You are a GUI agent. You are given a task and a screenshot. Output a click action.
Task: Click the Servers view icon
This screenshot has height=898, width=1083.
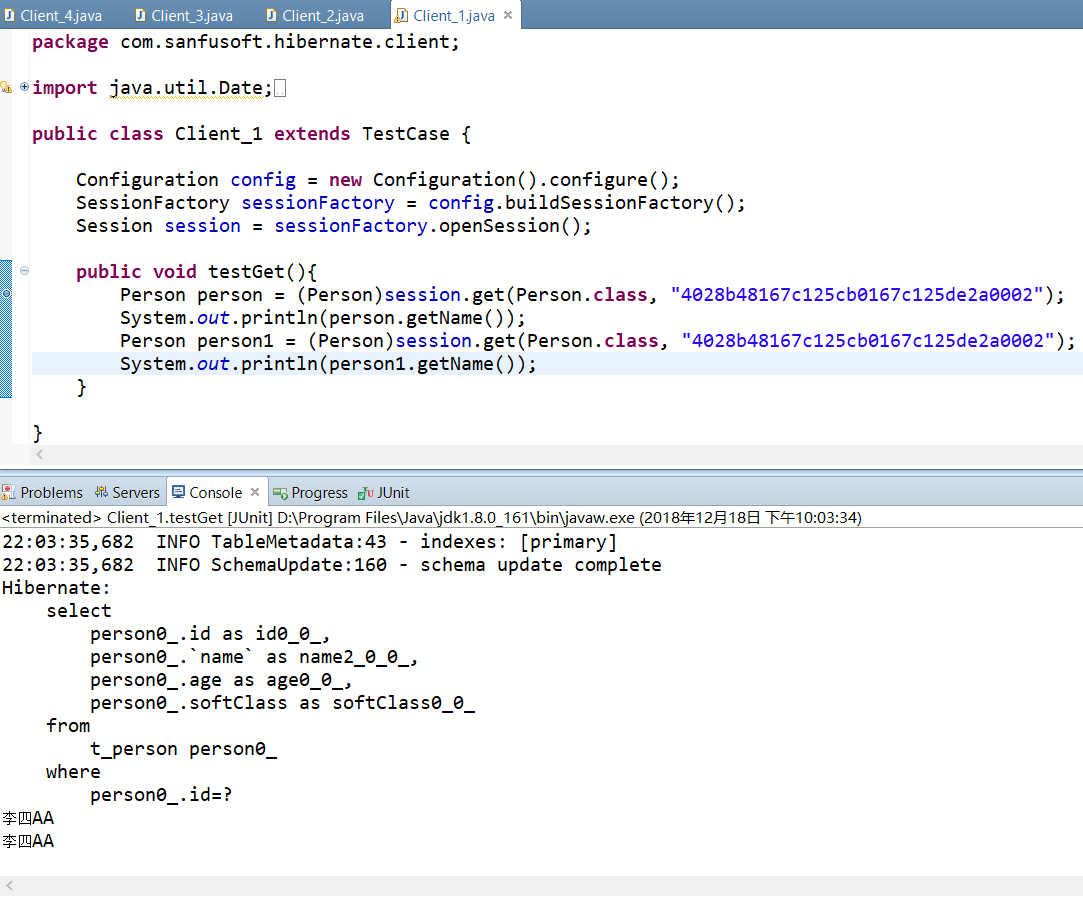coord(101,493)
